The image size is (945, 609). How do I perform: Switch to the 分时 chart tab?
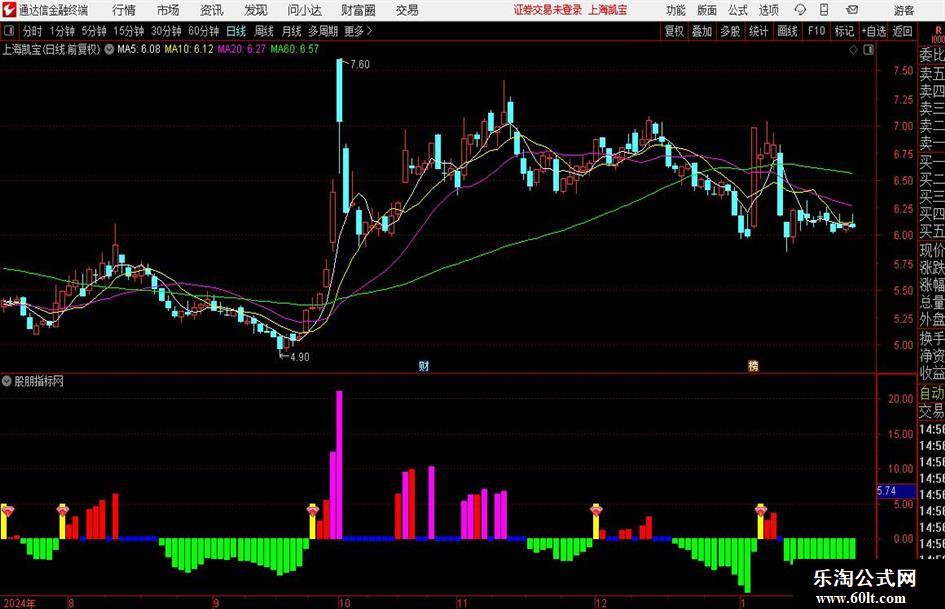pyautogui.click(x=32, y=31)
